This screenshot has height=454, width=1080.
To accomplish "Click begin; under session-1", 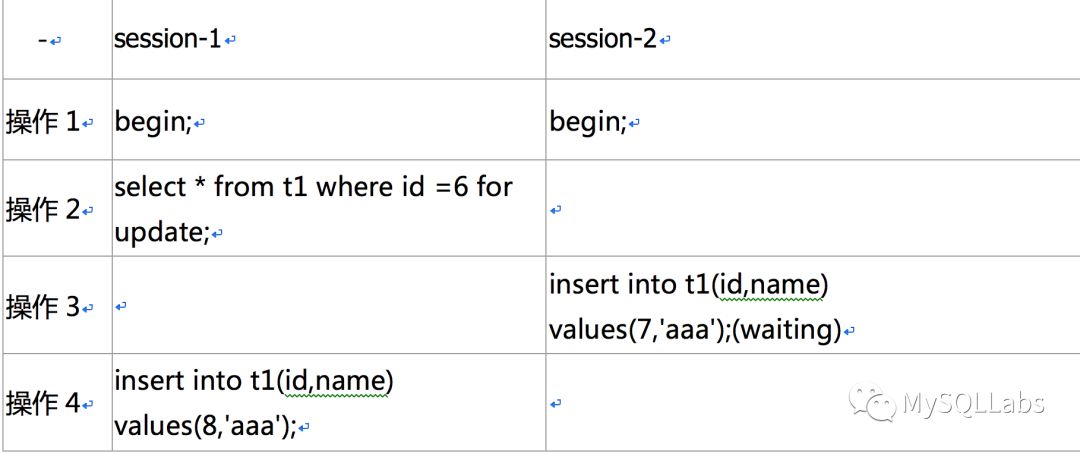I will [x=153, y=122].
